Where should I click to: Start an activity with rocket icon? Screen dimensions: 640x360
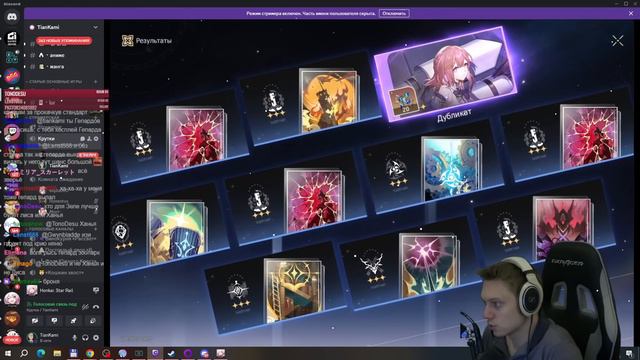(73, 321)
